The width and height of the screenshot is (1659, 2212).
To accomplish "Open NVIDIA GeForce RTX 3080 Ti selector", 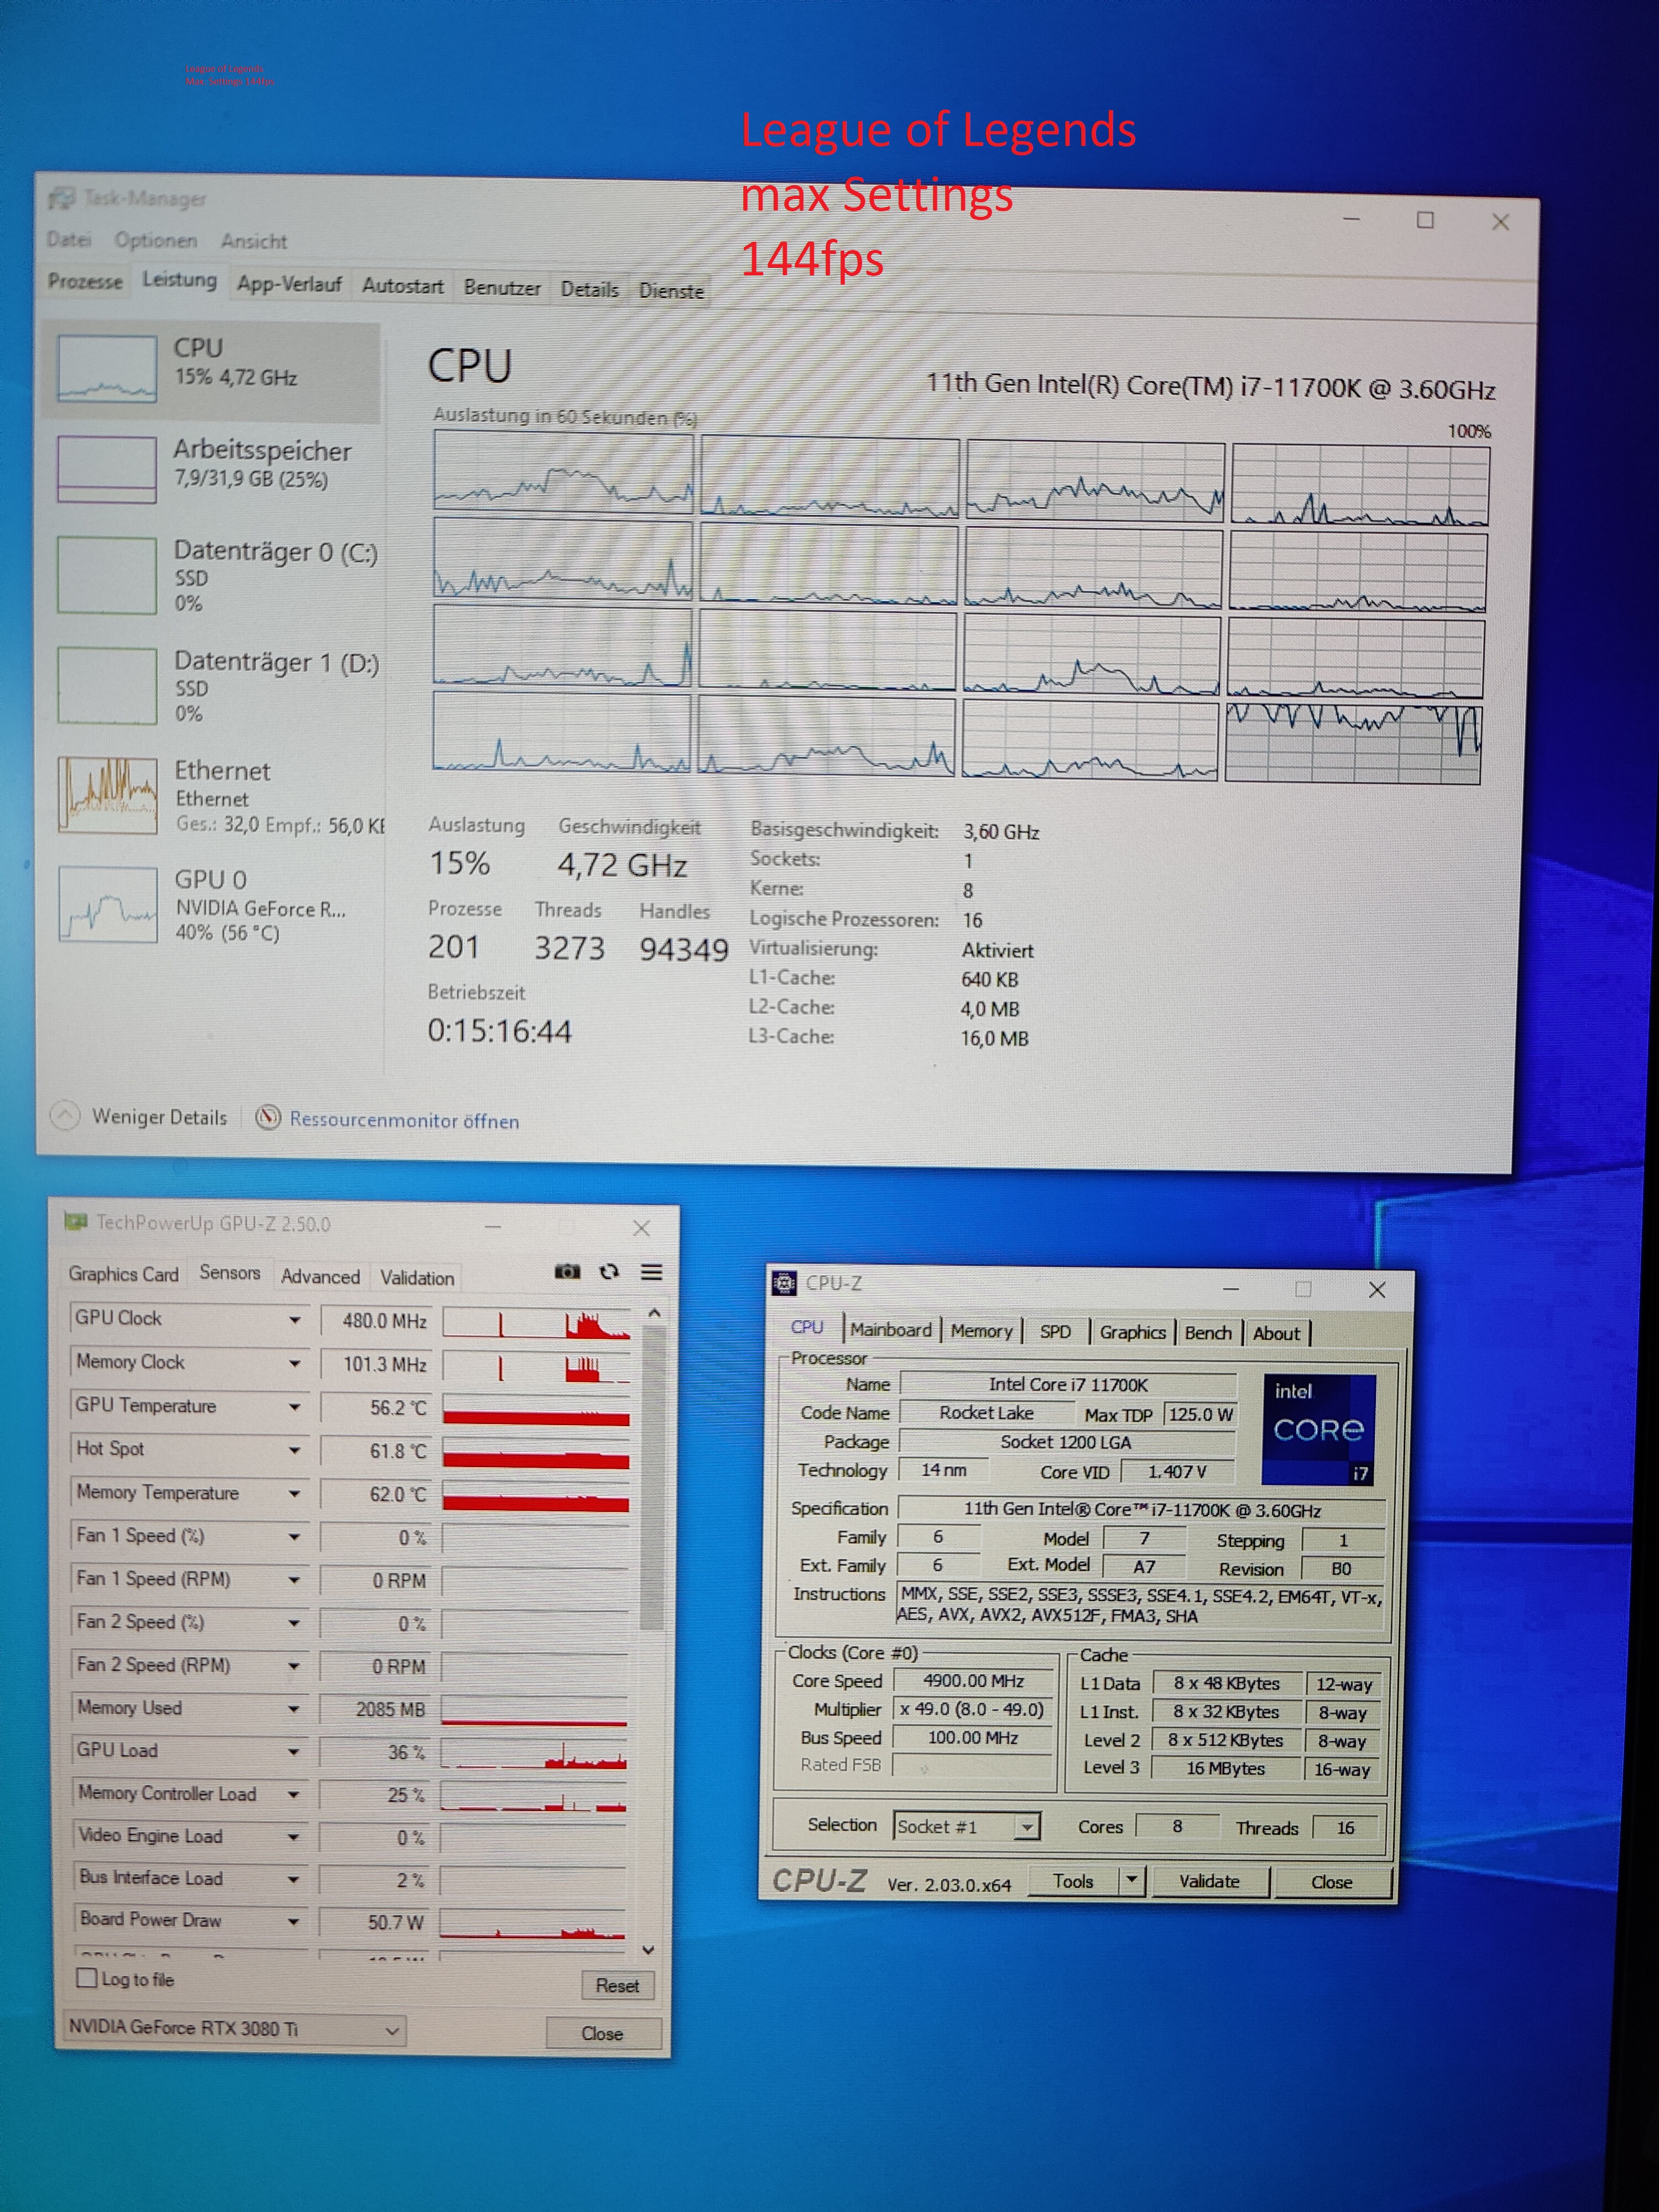I will click(234, 2028).
